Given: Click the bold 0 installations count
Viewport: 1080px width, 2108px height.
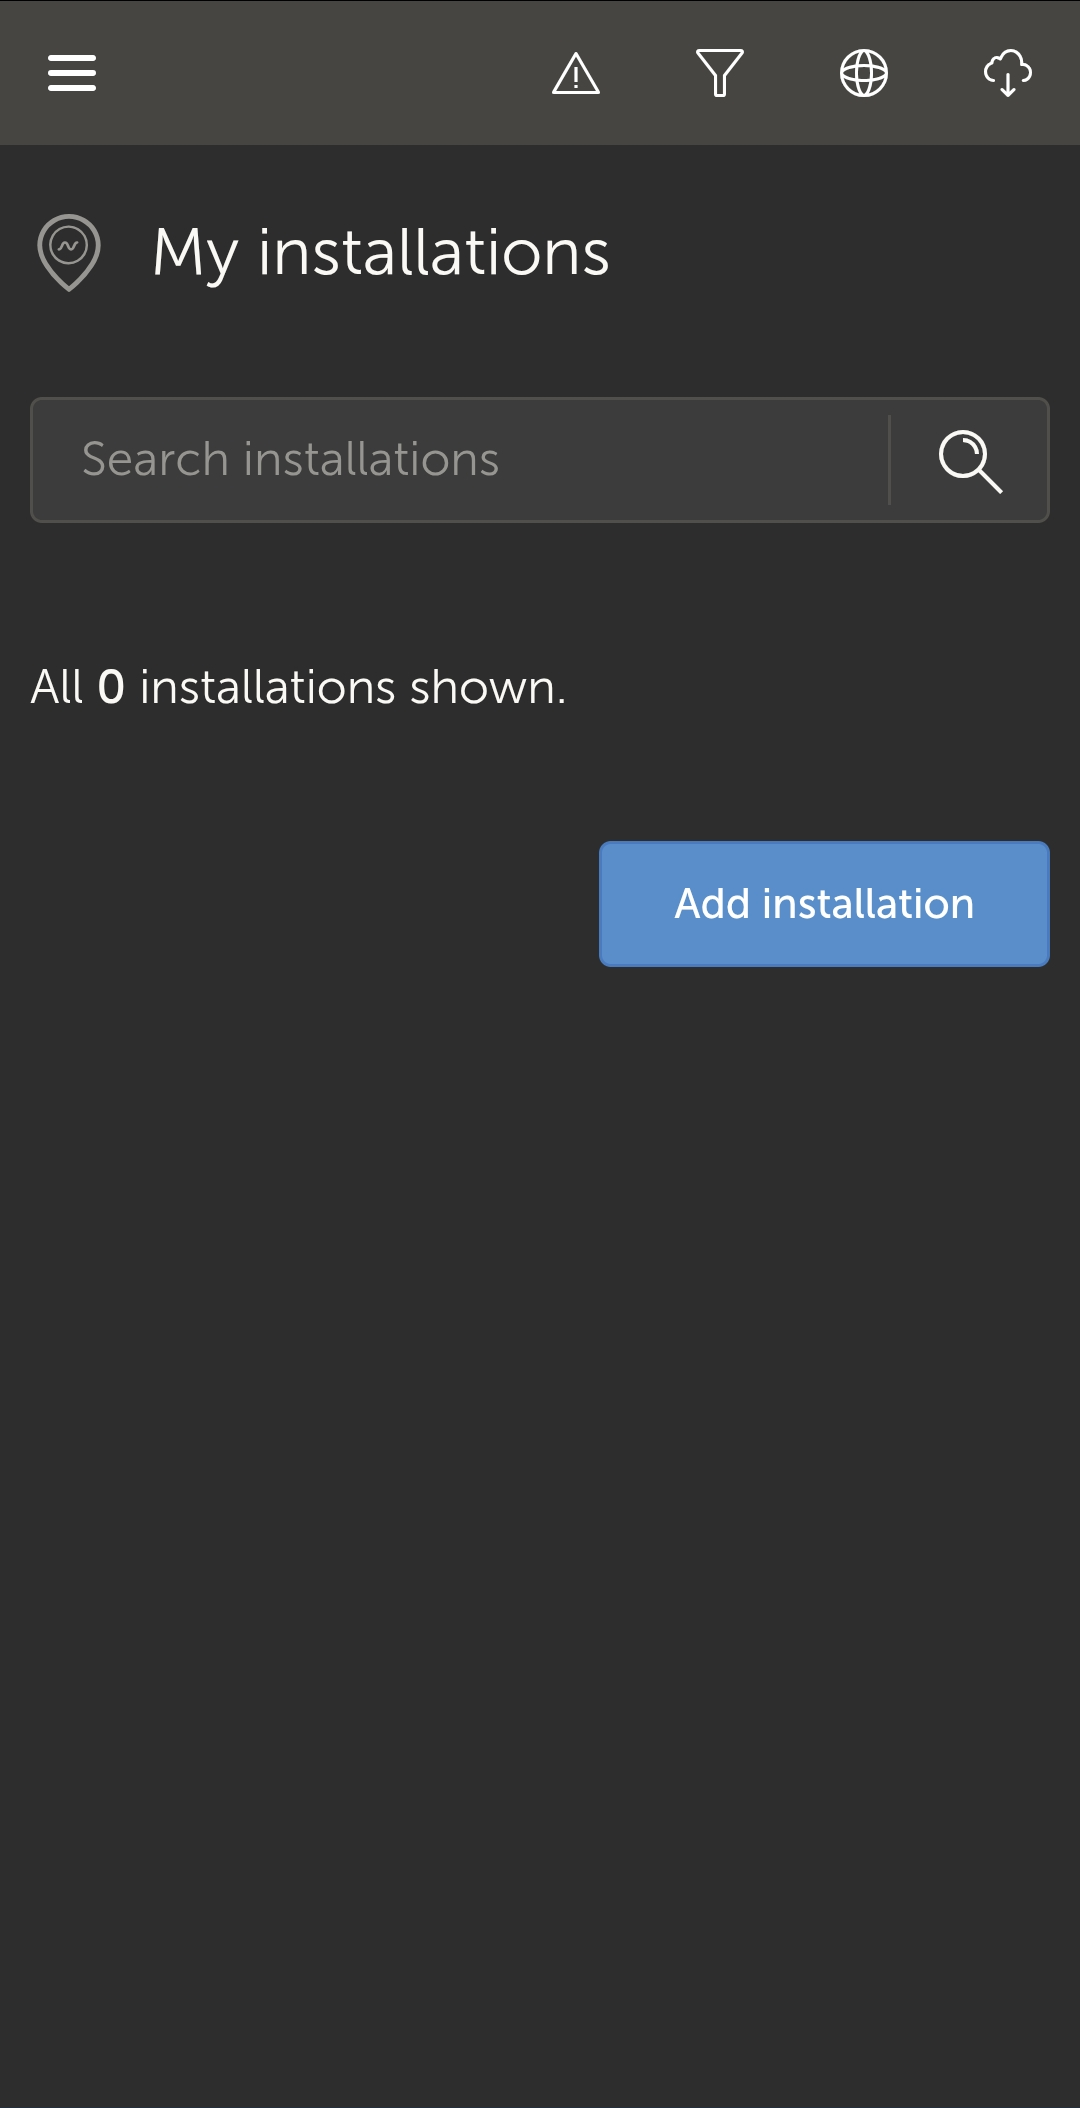Looking at the screenshot, I should click(x=111, y=687).
